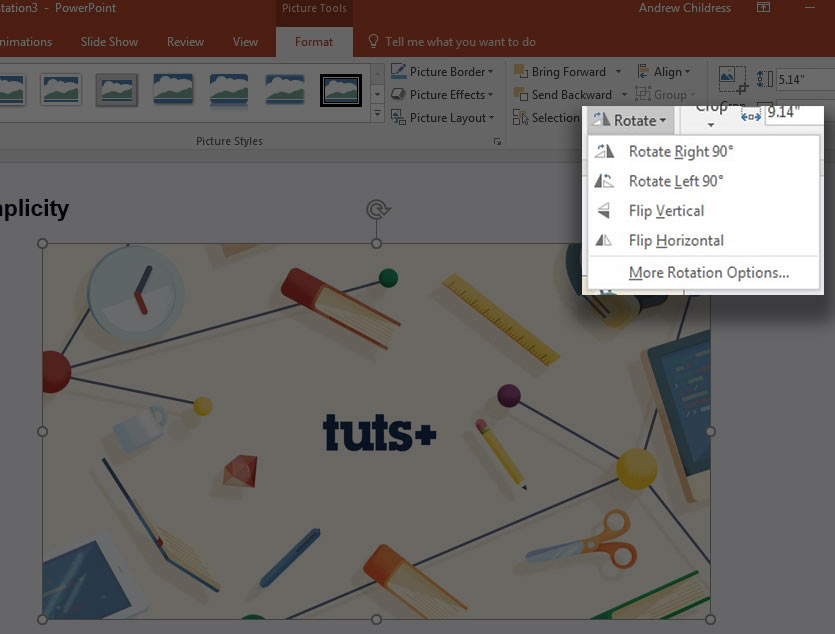
Task: Expand the Picture Styles gallery More button
Action: tap(378, 114)
